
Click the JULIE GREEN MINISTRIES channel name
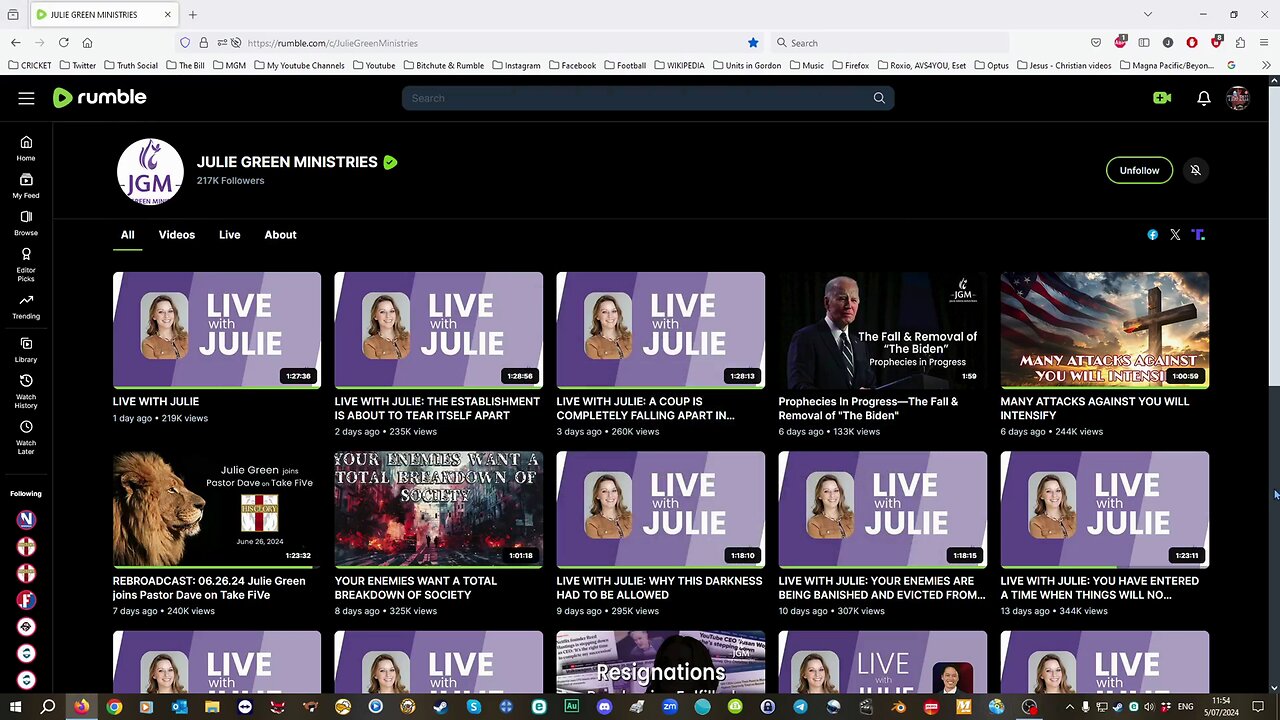[287, 162]
